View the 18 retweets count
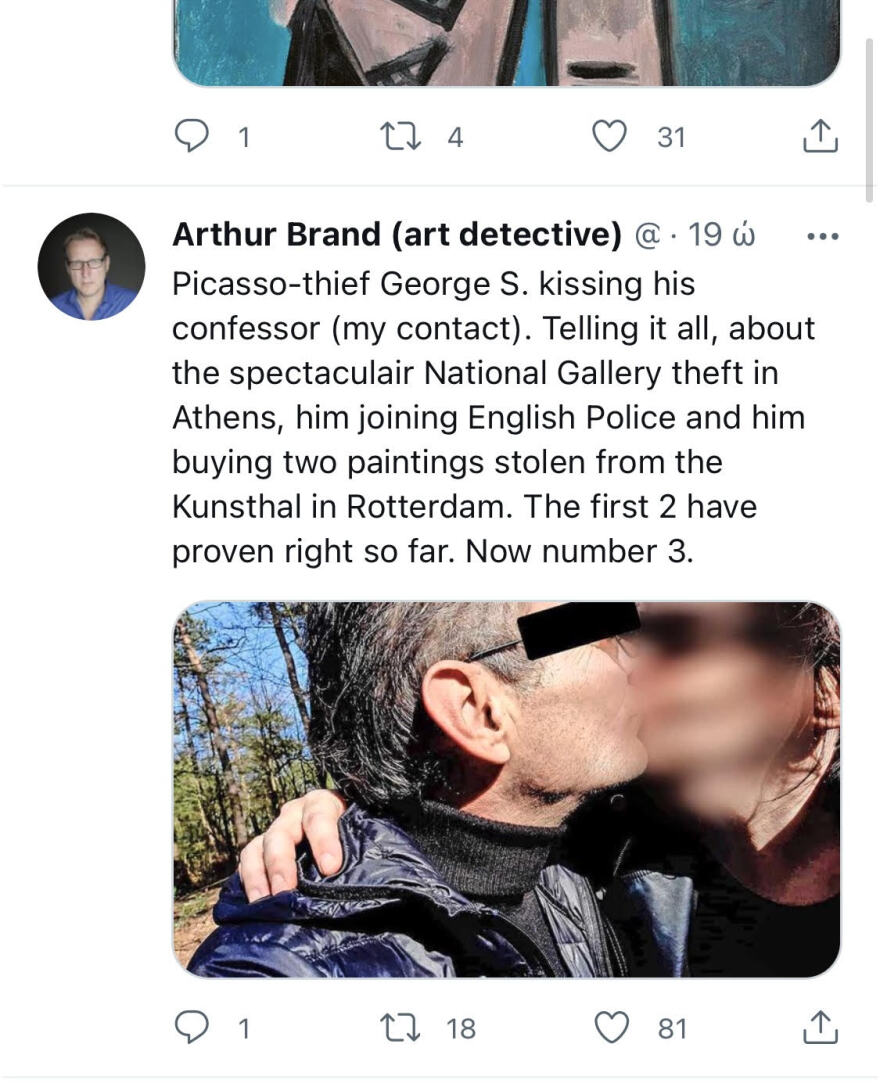The image size is (880, 1087). click(461, 1029)
